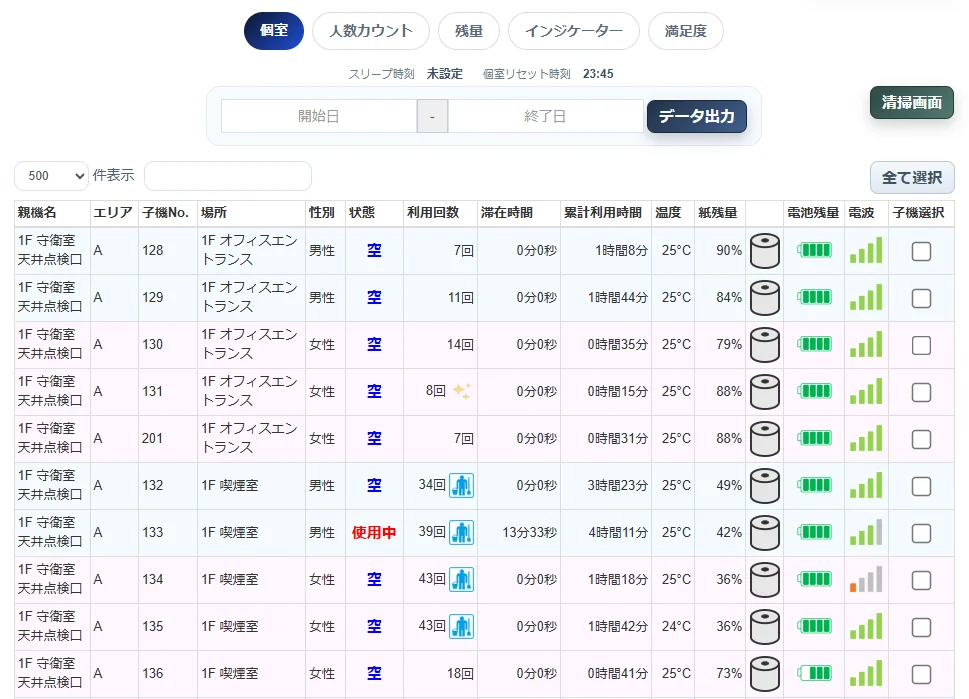Click the weak signal strength icon for unit 134
969x699 pixels.
coord(866,579)
